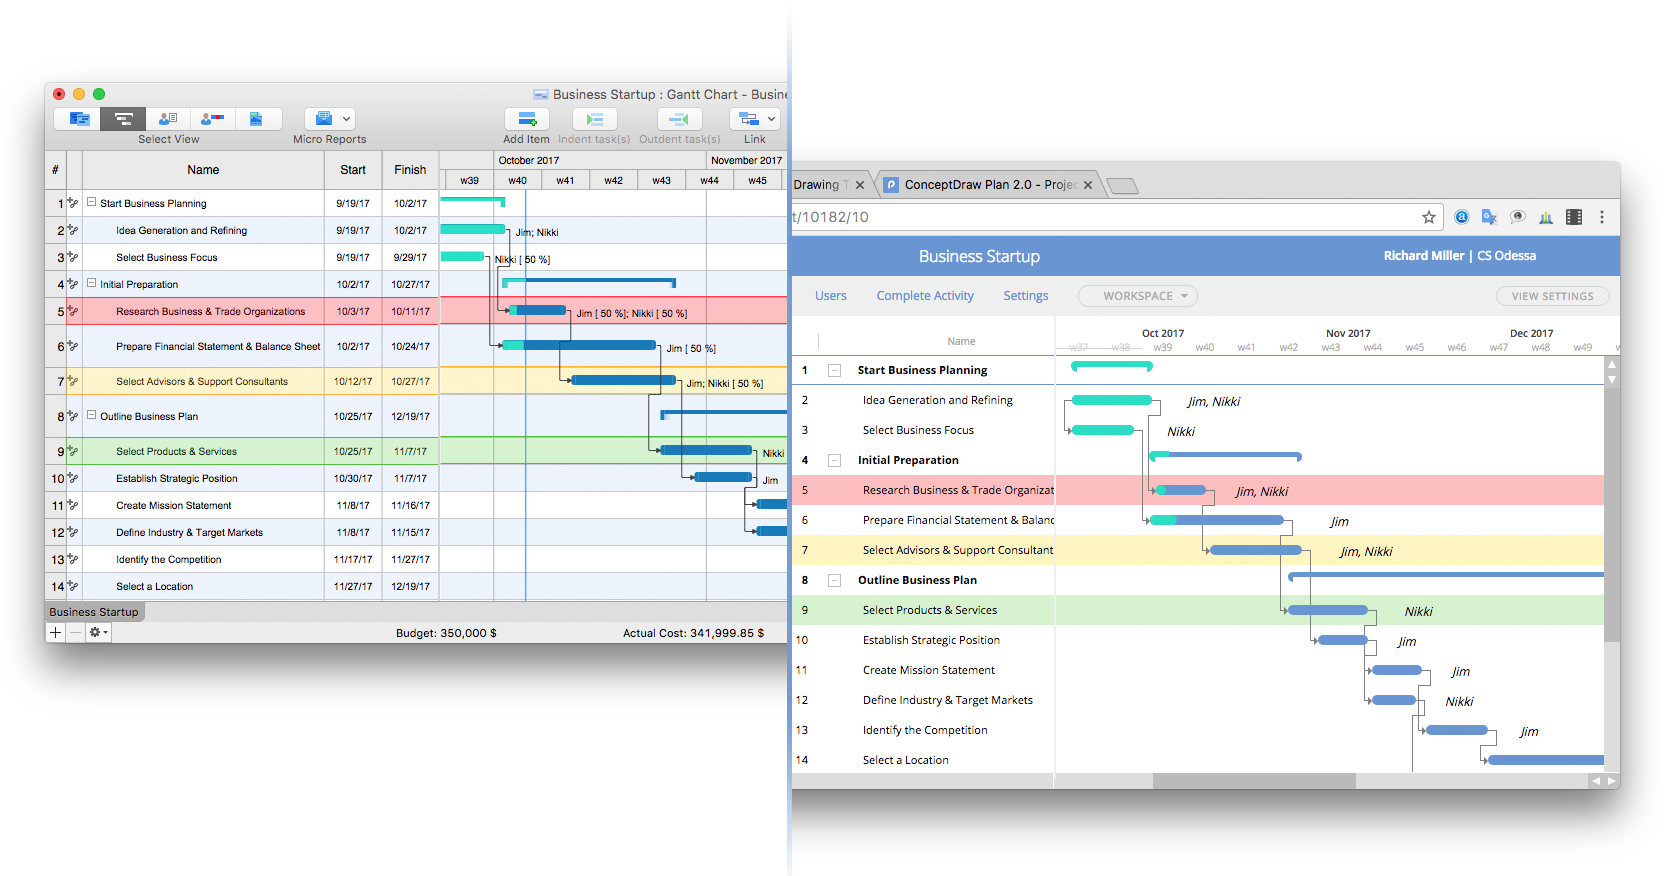Select the Business Startup sheet tab at bottom
Screen dimensions: 1664x876
pos(95,612)
